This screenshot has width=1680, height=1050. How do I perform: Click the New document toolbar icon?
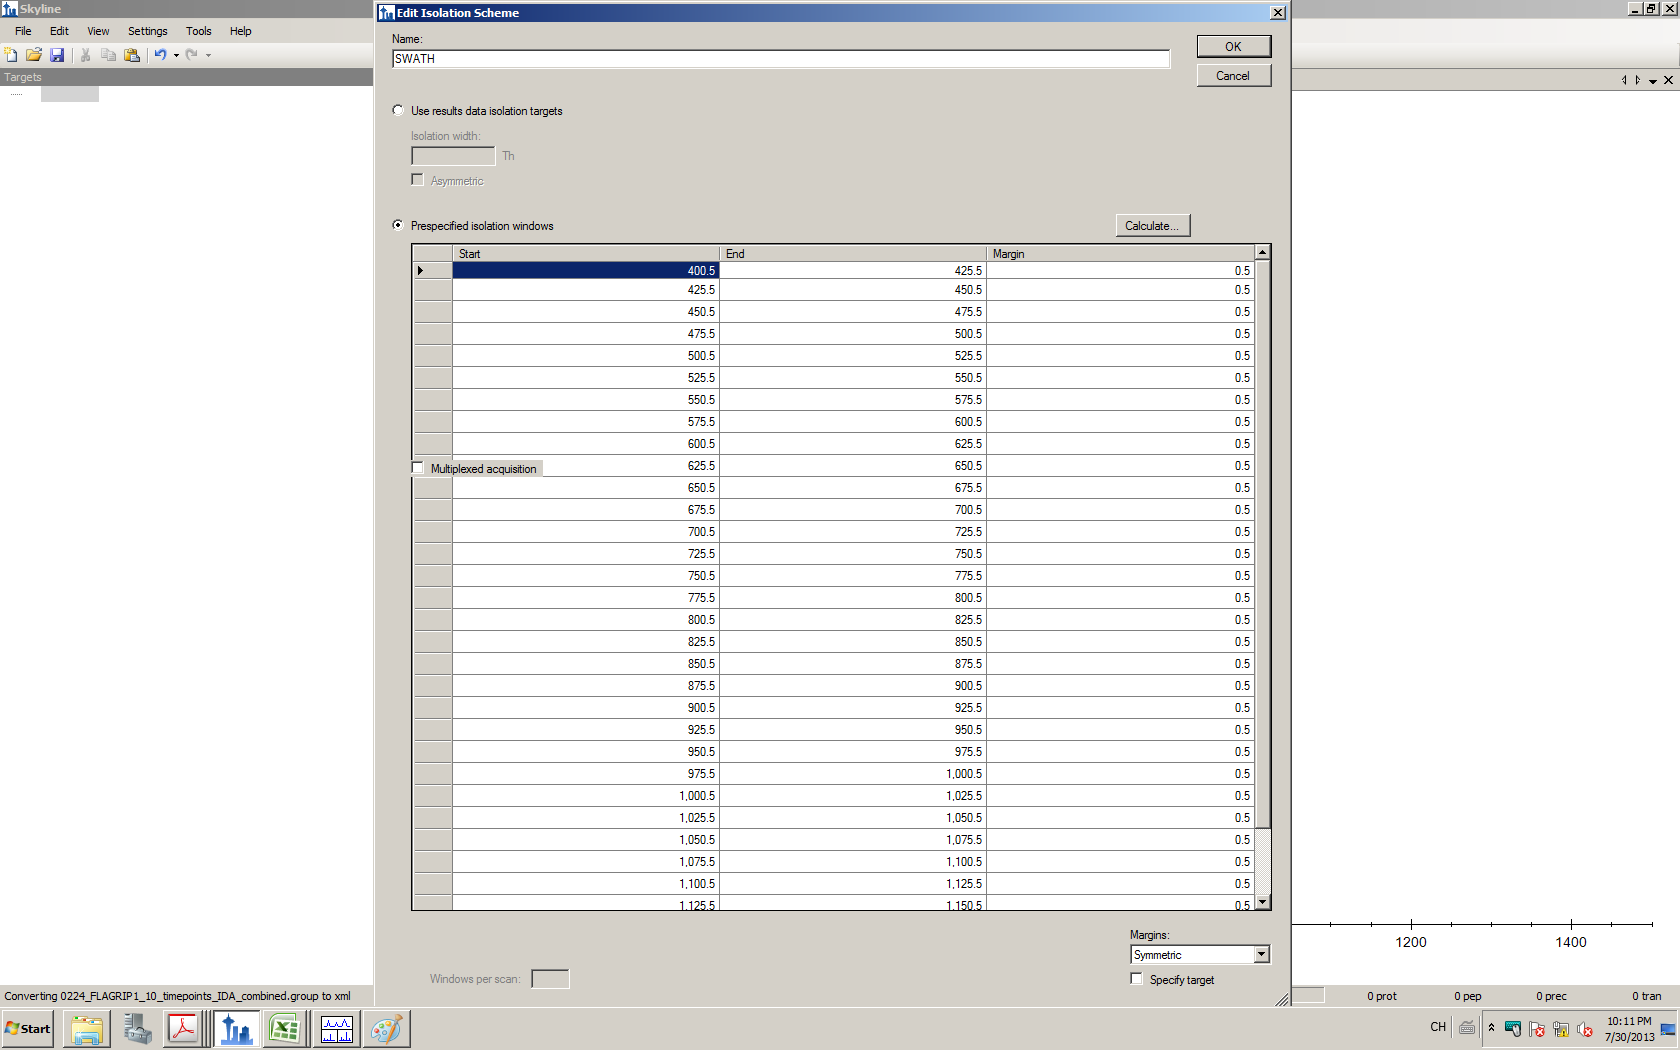click(x=11, y=55)
